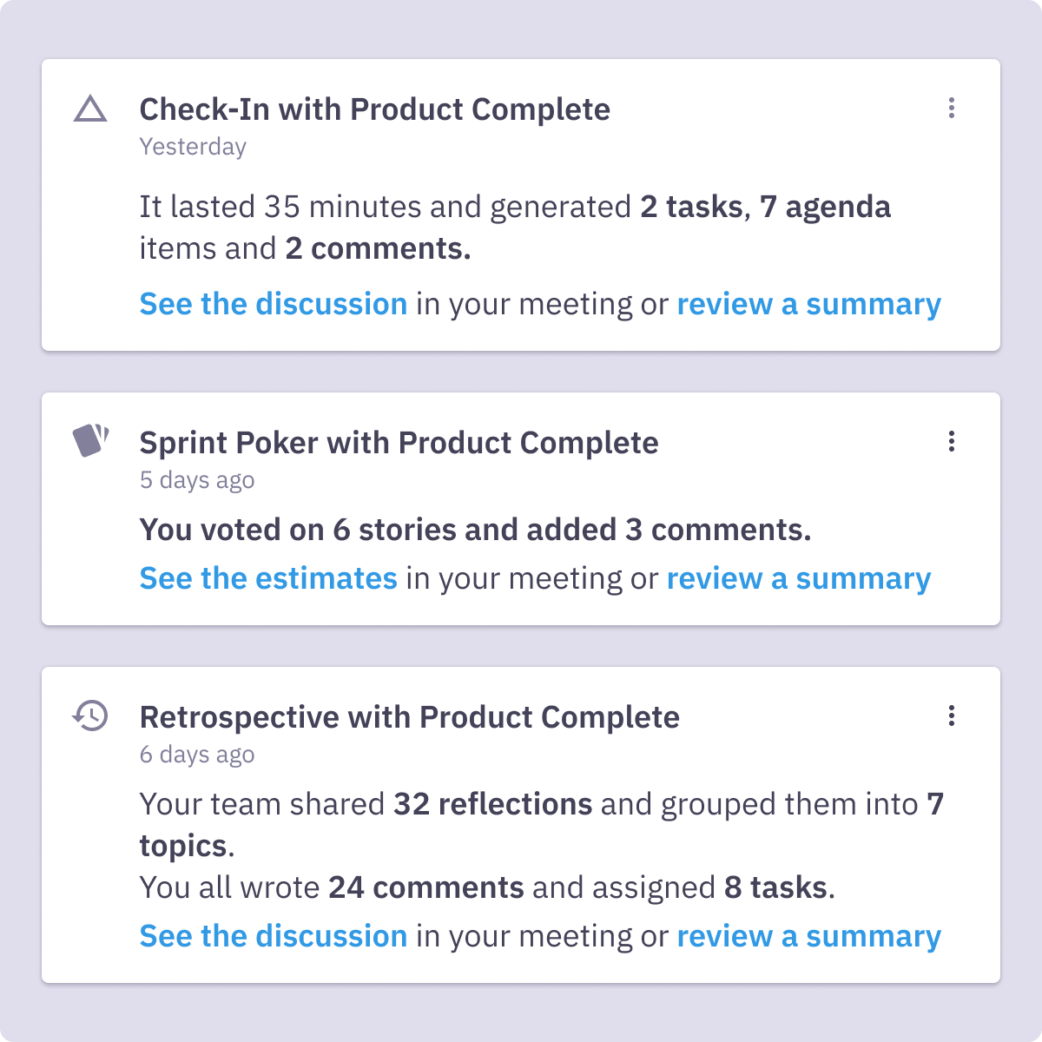1042x1042 pixels.
Task: Open 'review a summary' in the Check-In card
Action: 809,304
